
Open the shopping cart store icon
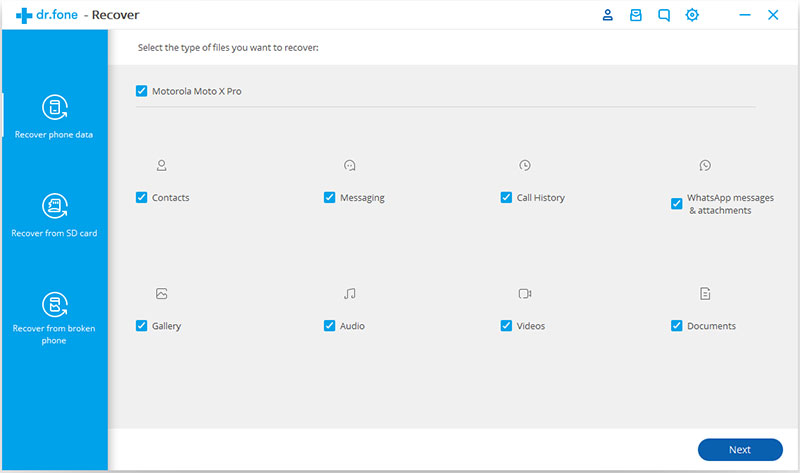click(x=635, y=15)
